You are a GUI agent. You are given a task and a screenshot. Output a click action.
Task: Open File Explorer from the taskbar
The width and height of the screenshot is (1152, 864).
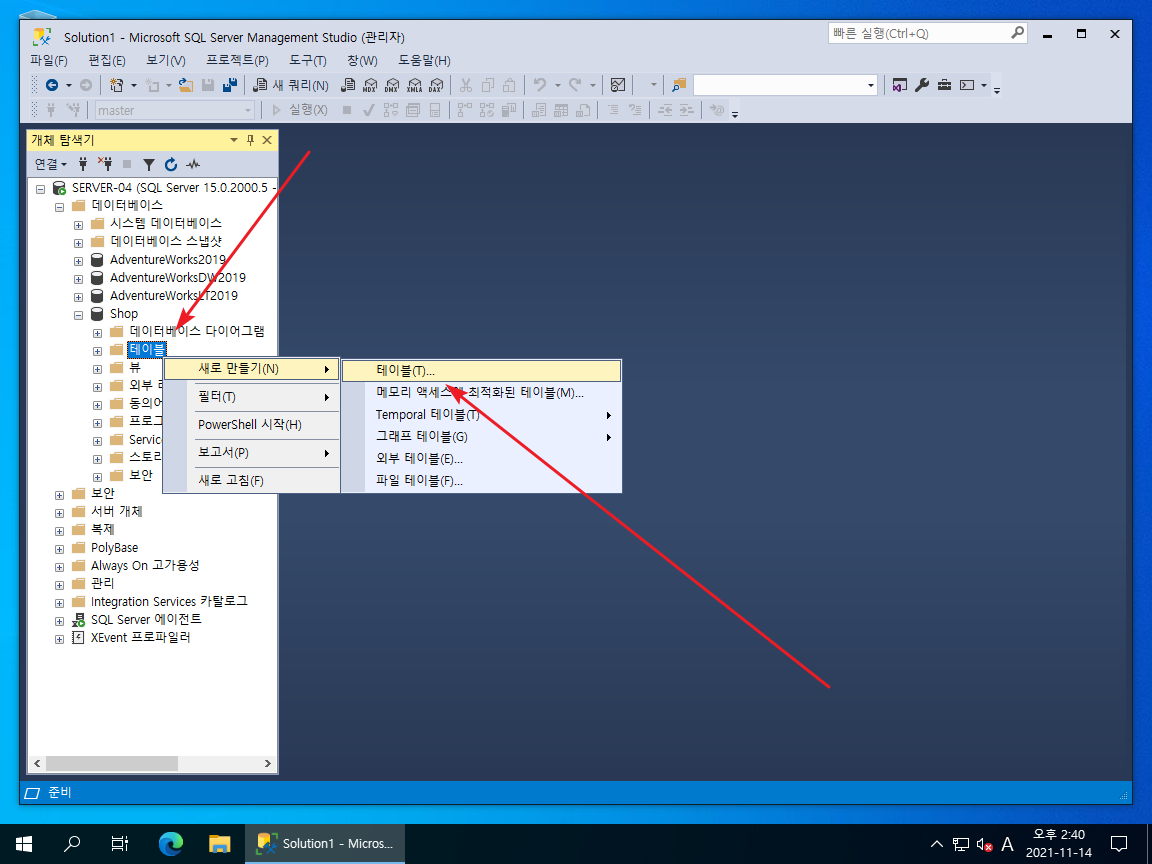click(x=219, y=843)
